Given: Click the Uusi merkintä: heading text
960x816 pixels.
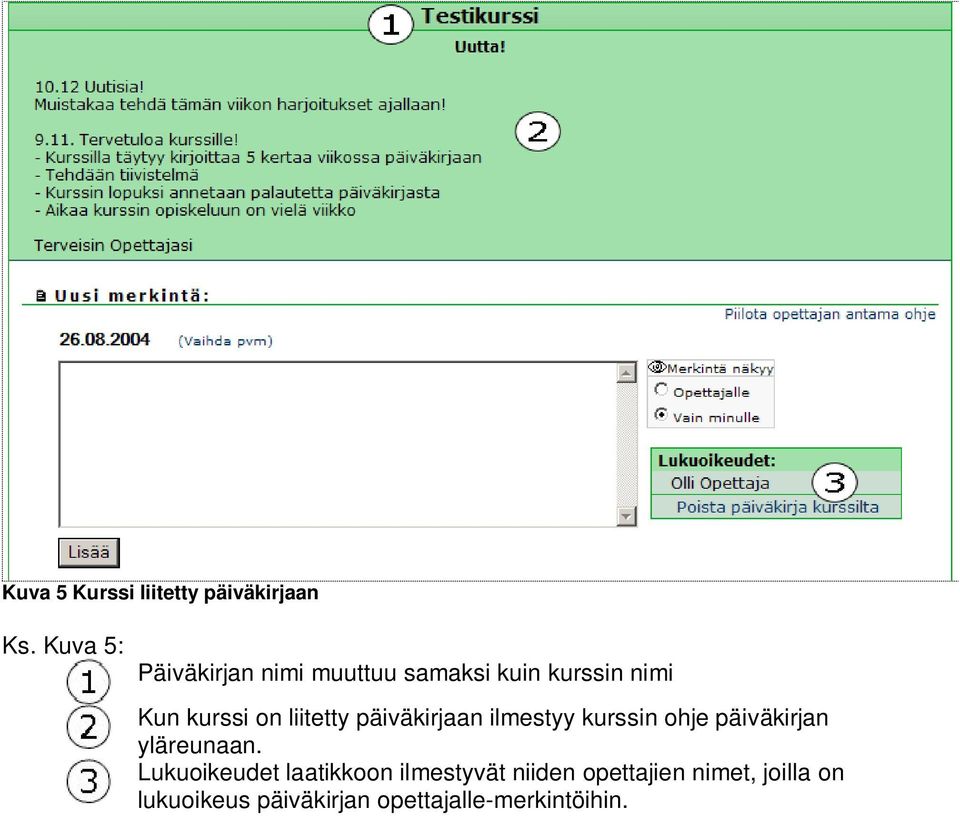Looking at the screenshot, I should [132, 296].
